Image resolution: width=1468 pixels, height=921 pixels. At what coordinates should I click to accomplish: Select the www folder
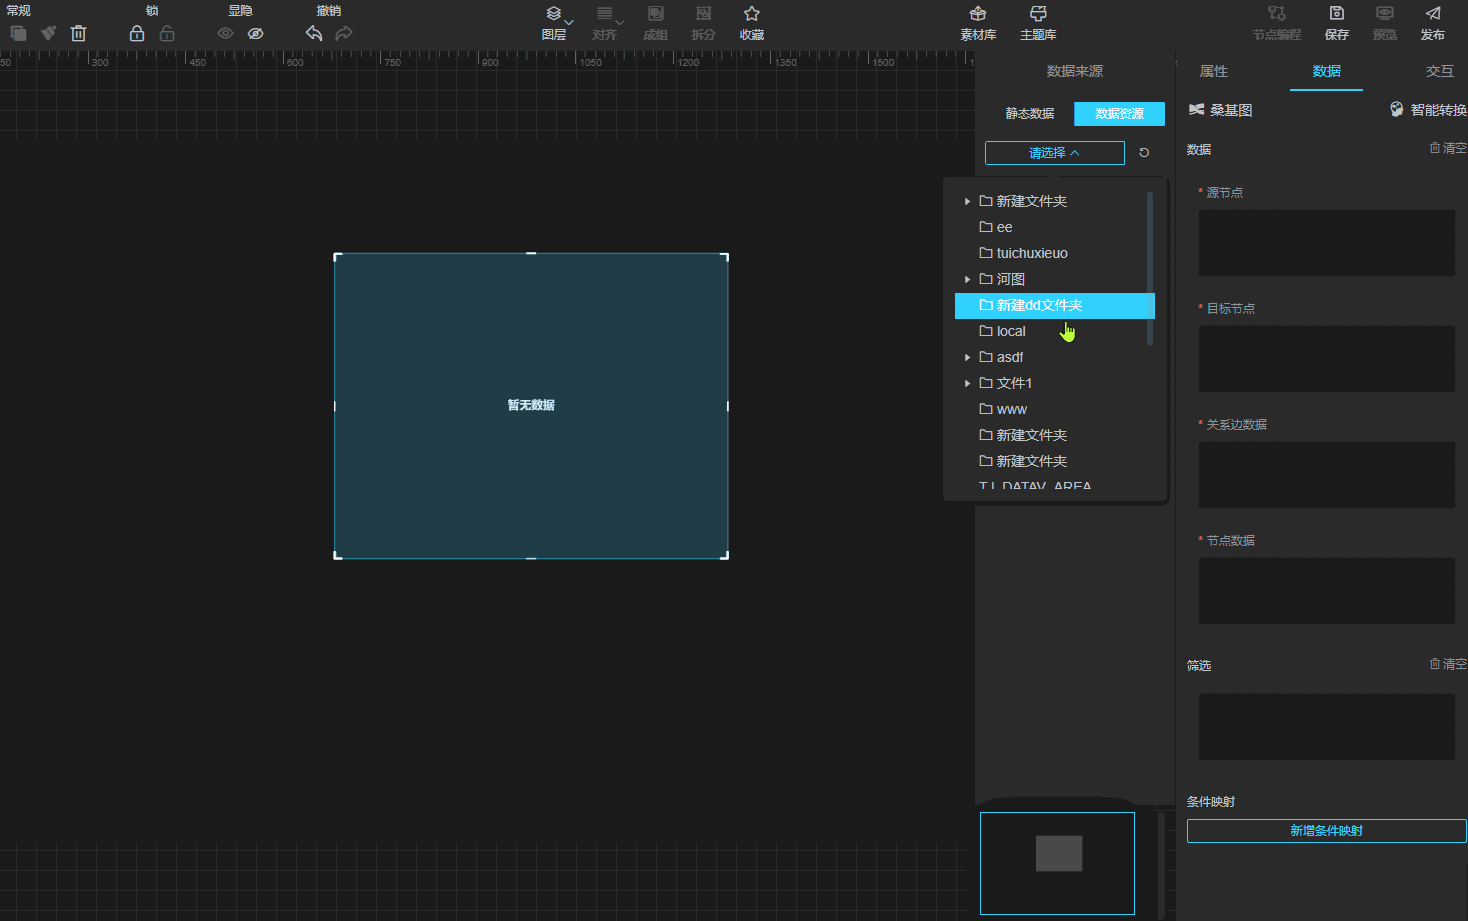pyautogui.click(x=1054, y=410)
